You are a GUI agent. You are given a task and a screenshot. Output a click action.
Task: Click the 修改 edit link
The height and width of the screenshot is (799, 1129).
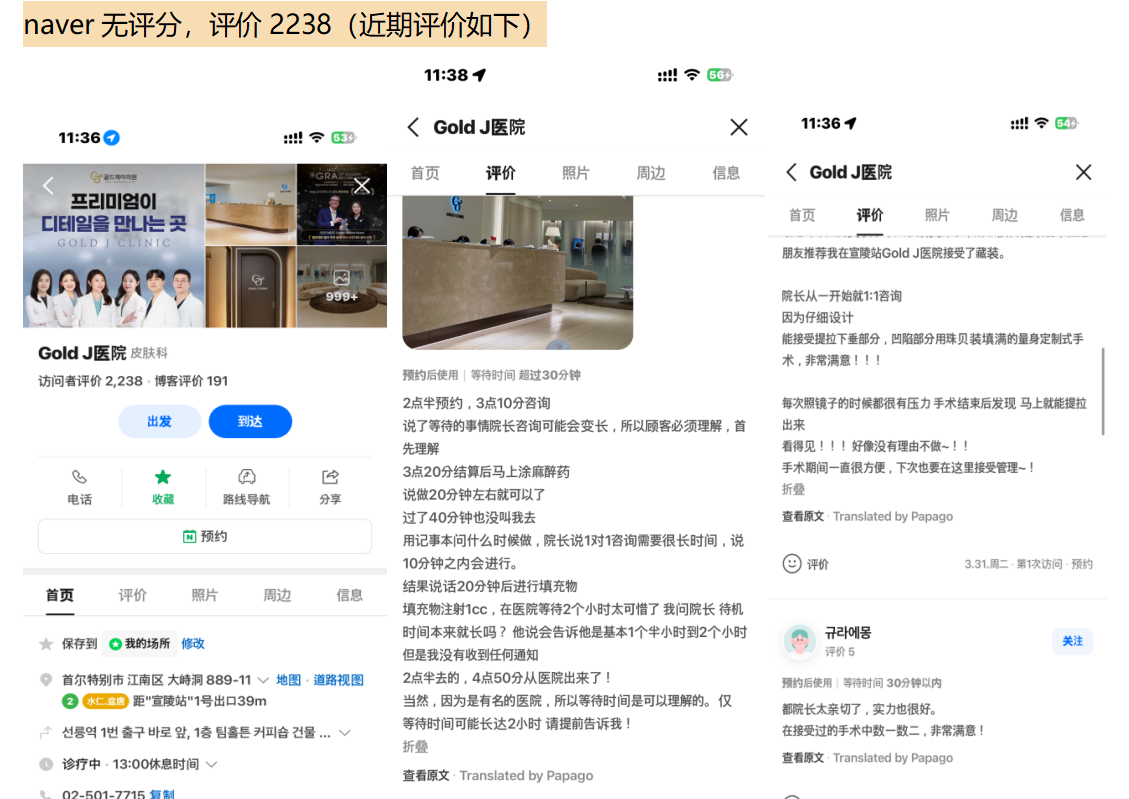click(x=193, y=644)
